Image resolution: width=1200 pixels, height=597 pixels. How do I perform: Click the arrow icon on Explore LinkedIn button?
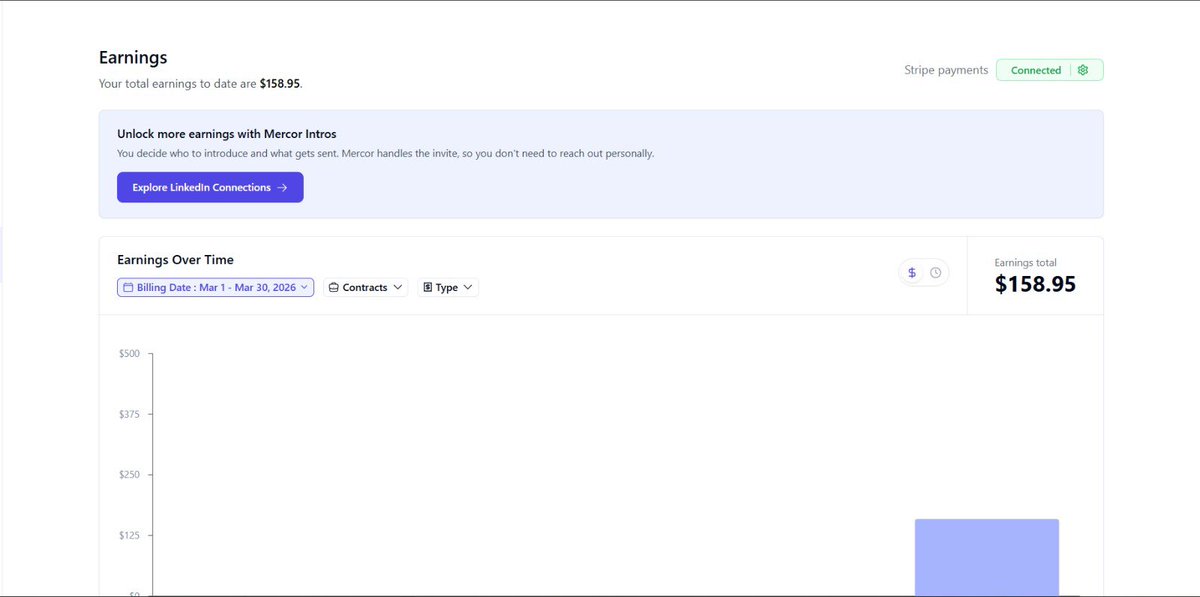pos(282,187)
